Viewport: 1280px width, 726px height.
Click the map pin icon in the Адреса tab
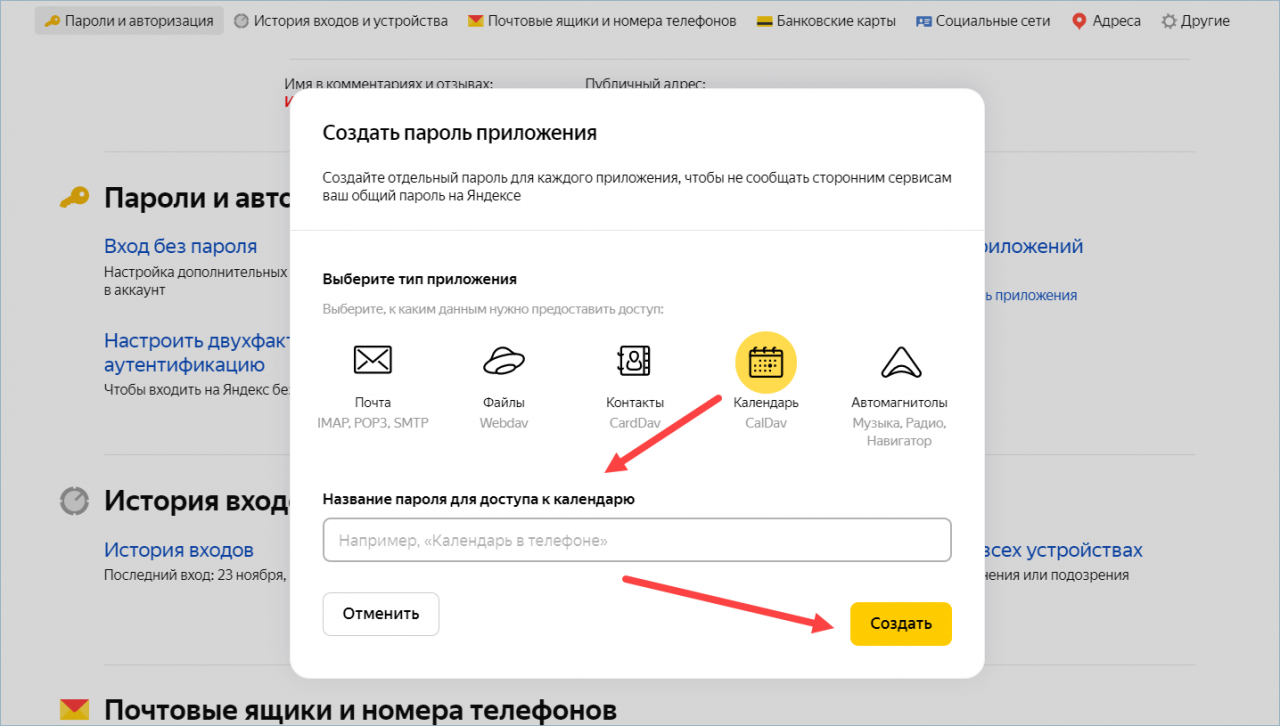[x=1079, y=21]
